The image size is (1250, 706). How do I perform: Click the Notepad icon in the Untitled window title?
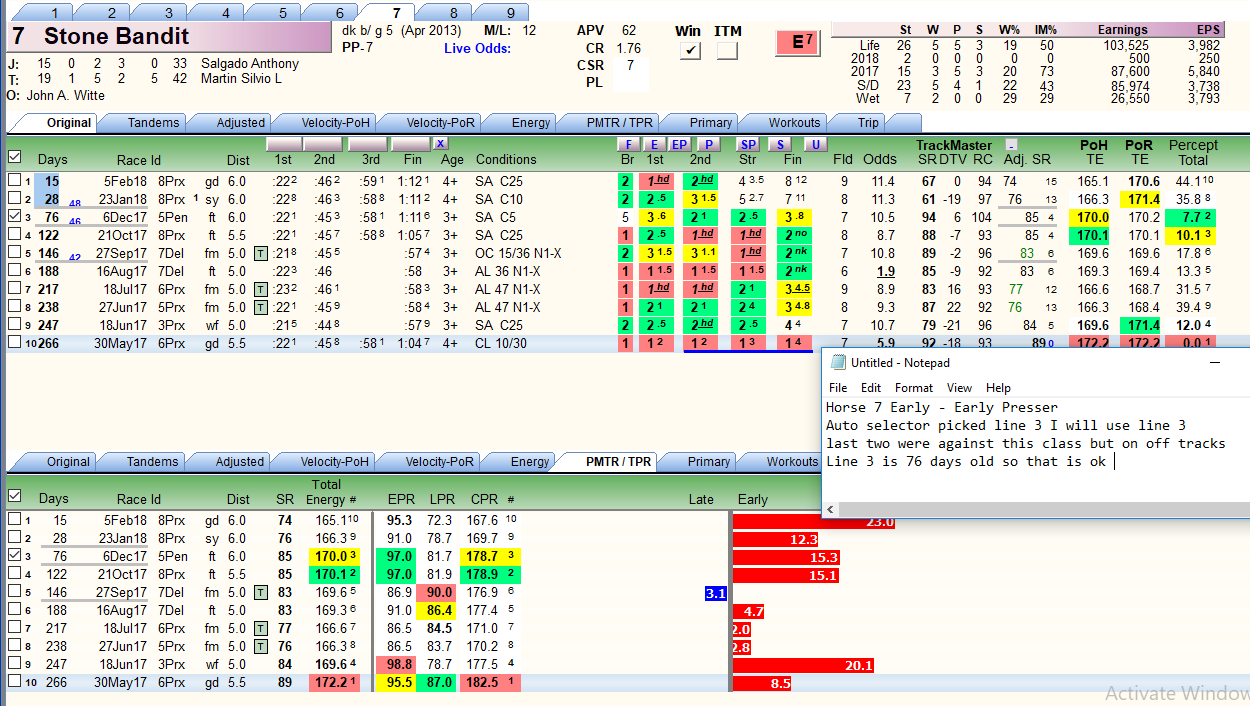(838, 362)
